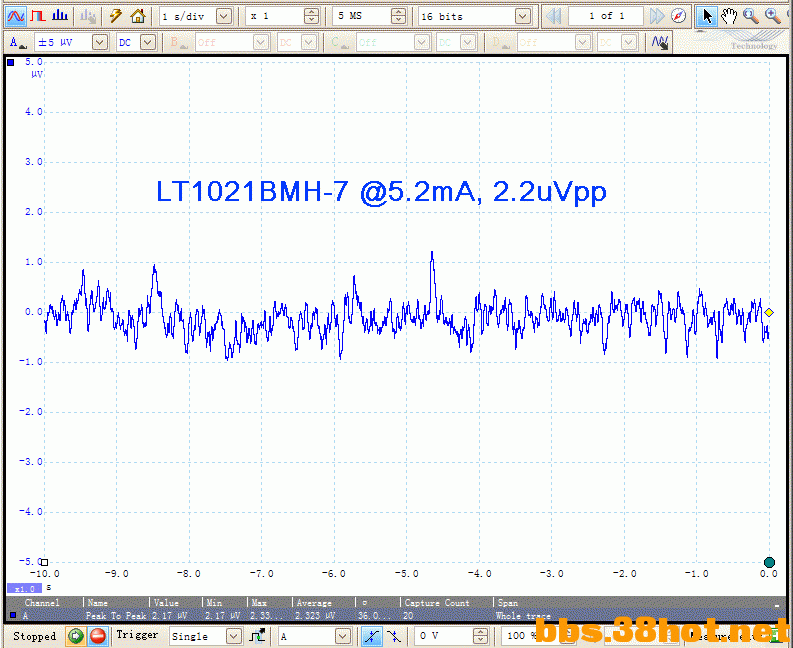Screen dimensions: 793x648
Task: Click the Span column header
Action: point(508,602)
